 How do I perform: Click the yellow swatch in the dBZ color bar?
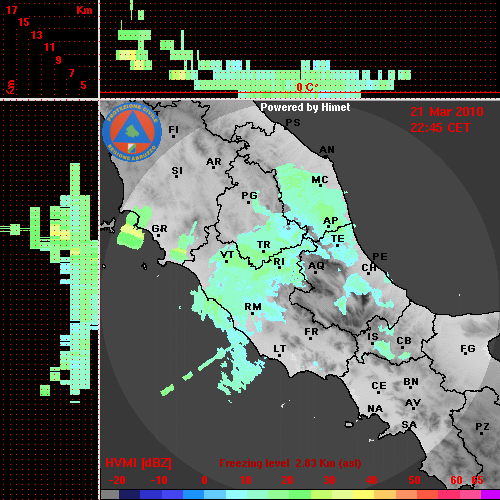pos(363,495)
